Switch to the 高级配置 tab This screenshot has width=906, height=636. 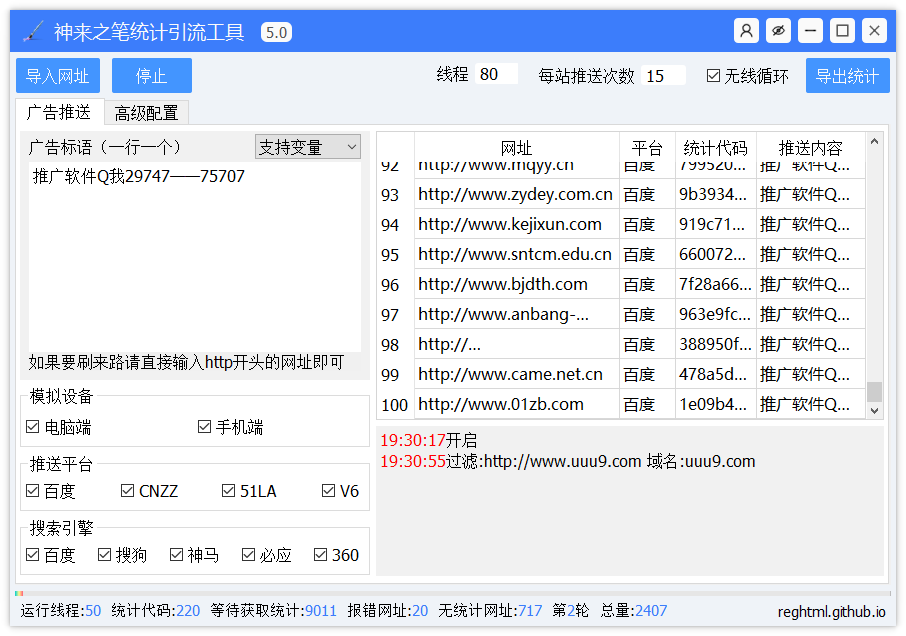pyautogui.click(x=146, y=112)
